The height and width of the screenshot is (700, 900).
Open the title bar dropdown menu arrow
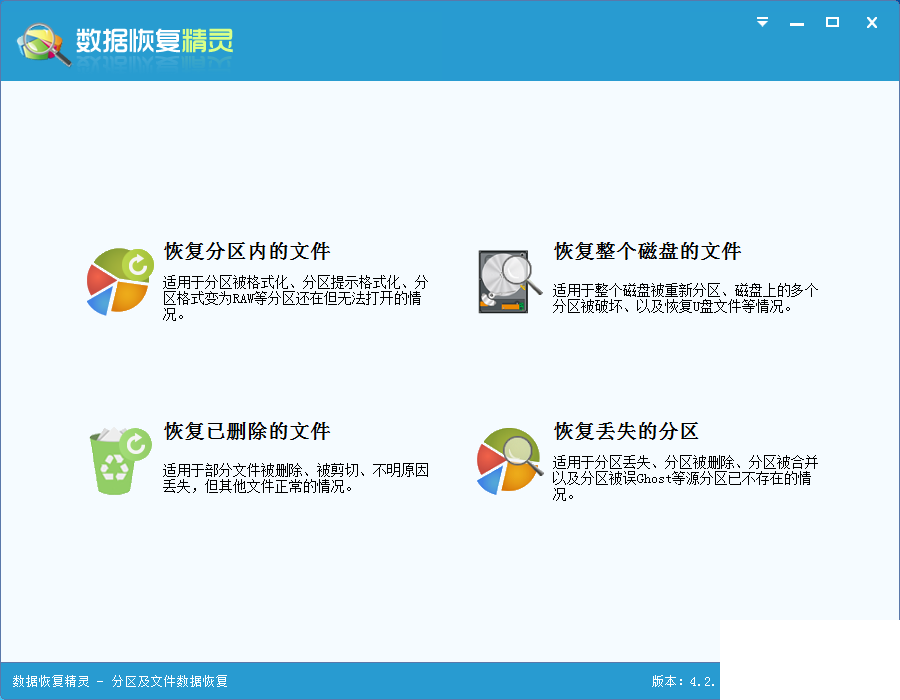[x=762, y=22]
